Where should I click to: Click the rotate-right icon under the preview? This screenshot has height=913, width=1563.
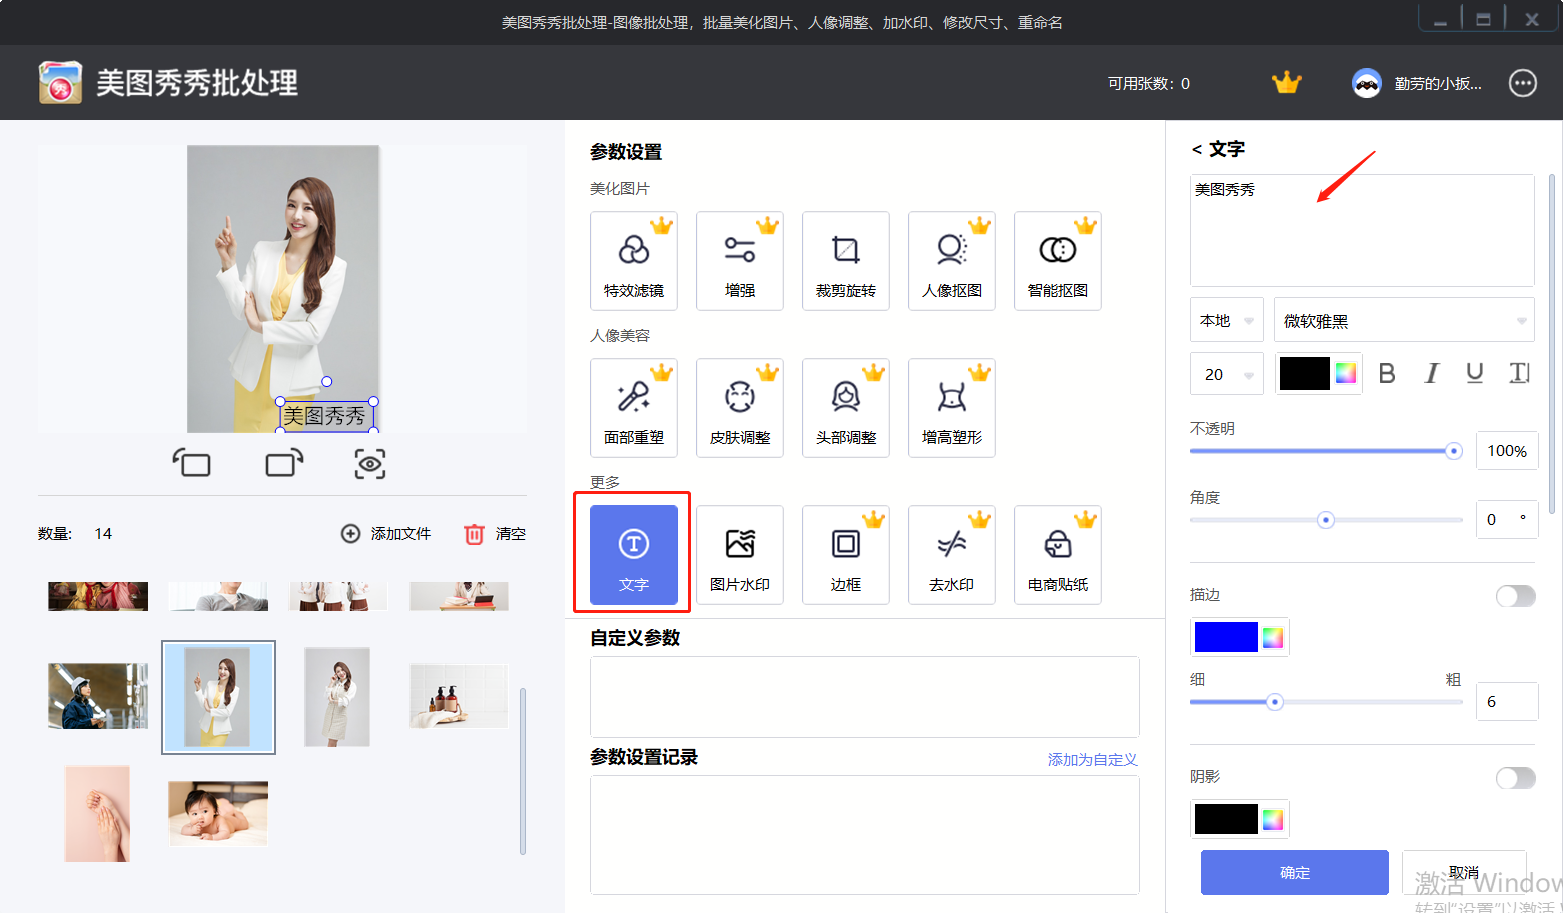tap(284, 463)
